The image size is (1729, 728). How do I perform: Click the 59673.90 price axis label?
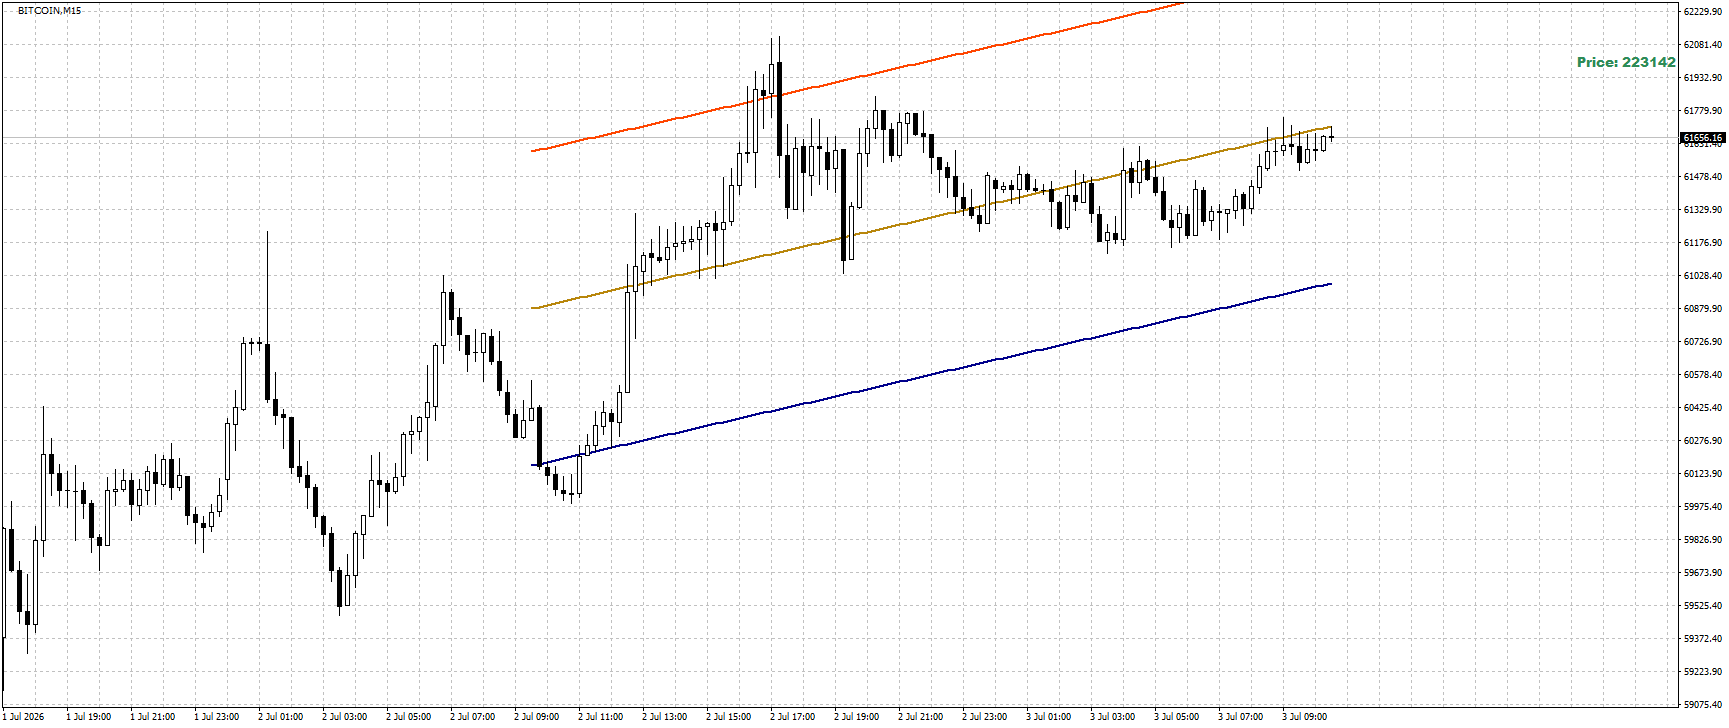click(x=1703, y=573)
